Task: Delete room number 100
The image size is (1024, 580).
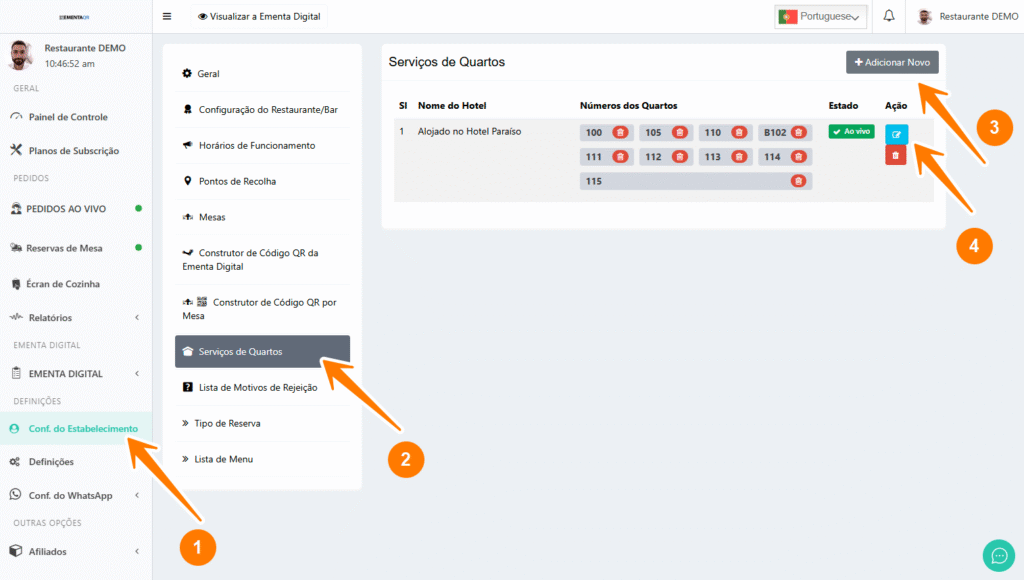Action: tap(620, 133)
